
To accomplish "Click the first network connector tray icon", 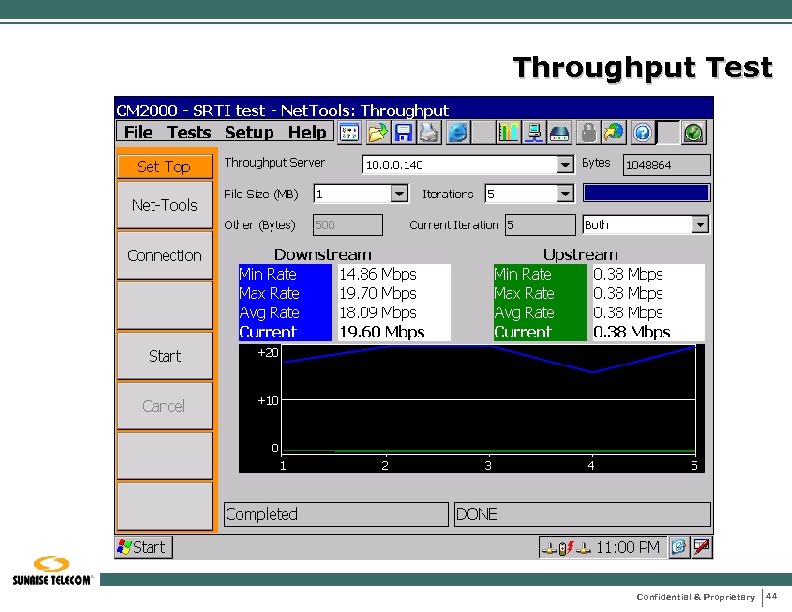I will click(549, 548).
